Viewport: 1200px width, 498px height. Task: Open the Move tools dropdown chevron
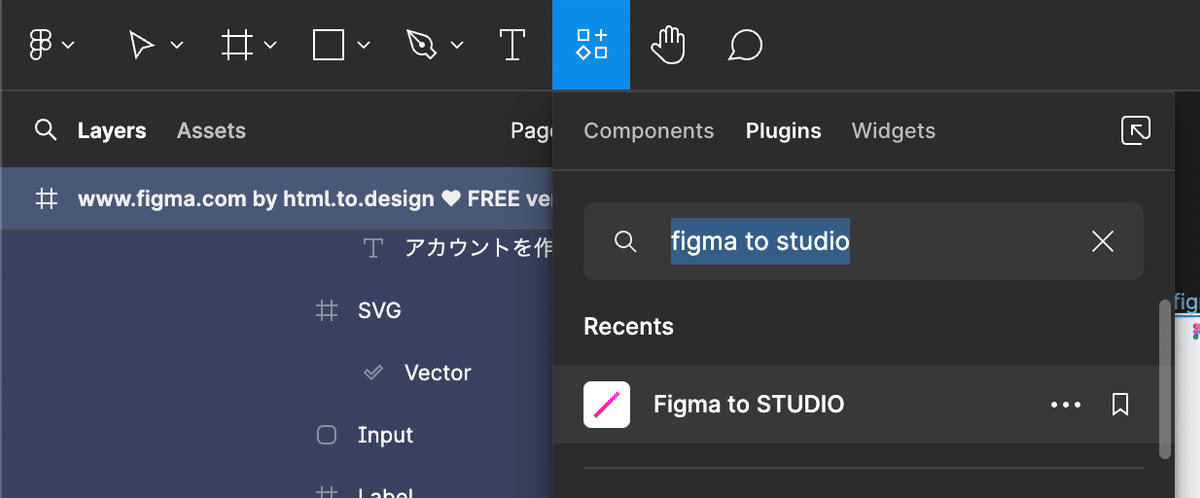177,46
